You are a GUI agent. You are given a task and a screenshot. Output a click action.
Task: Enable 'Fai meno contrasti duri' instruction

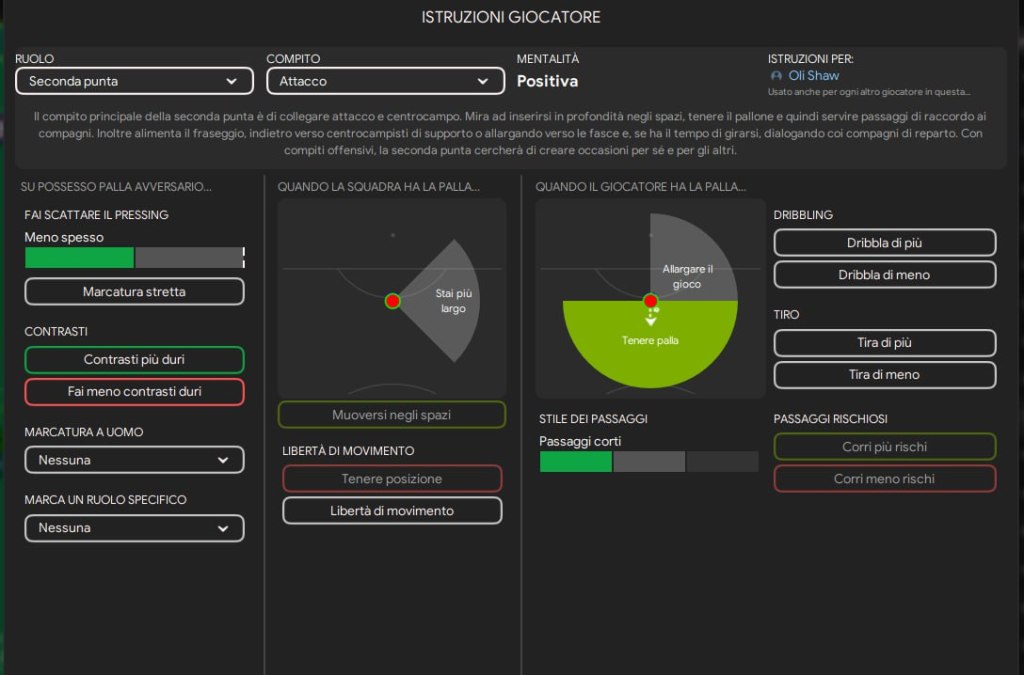(134, 392)
